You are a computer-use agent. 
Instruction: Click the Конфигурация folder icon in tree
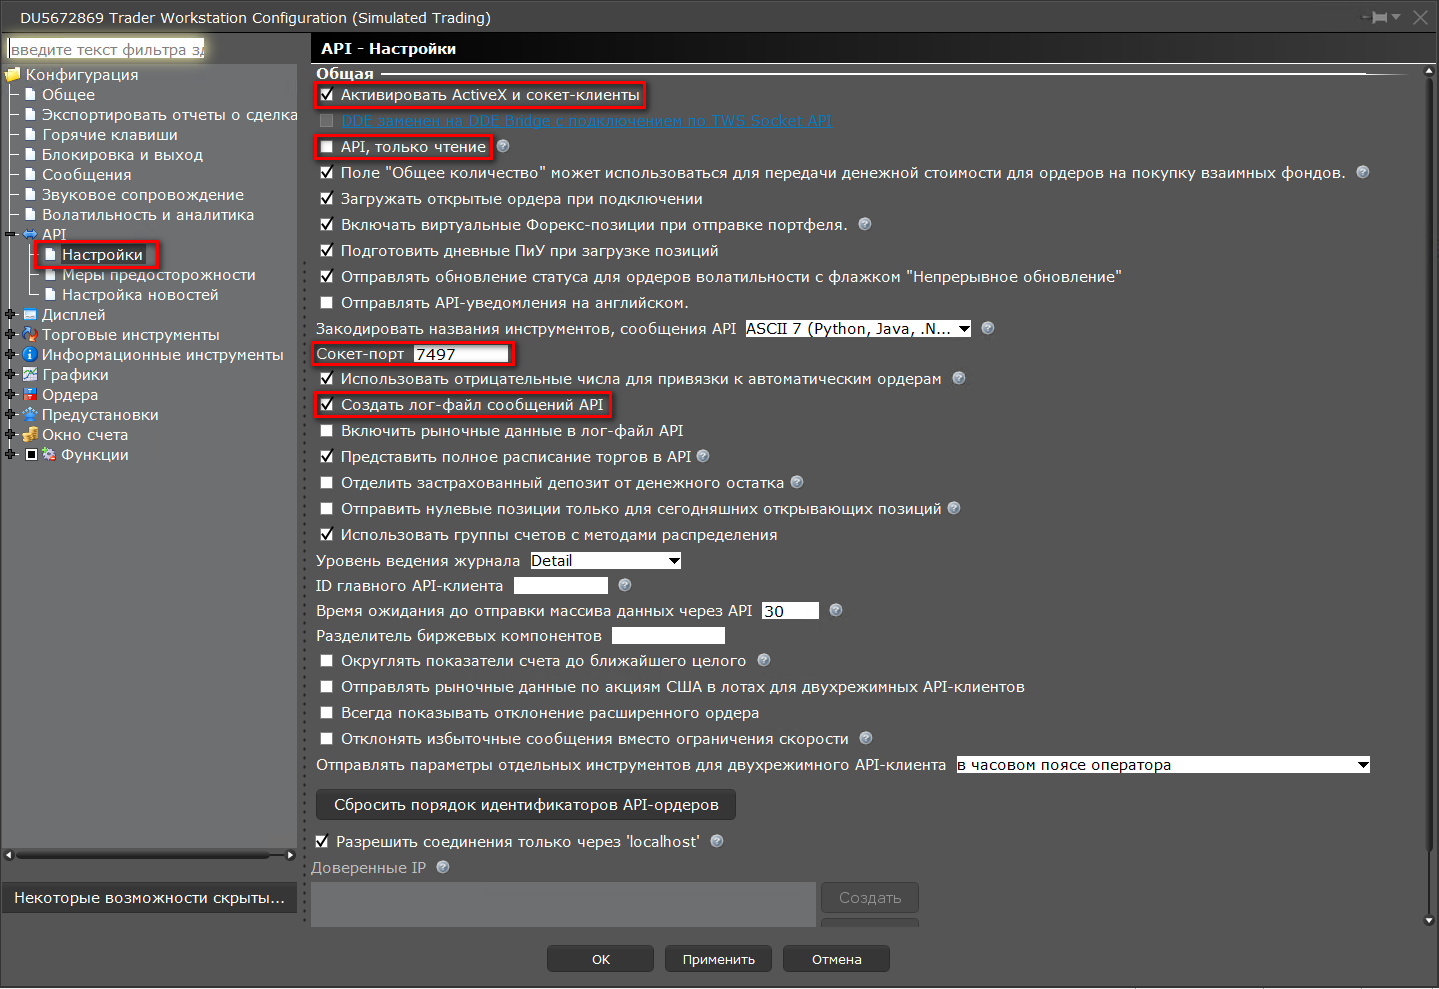[x=13, y=74]
